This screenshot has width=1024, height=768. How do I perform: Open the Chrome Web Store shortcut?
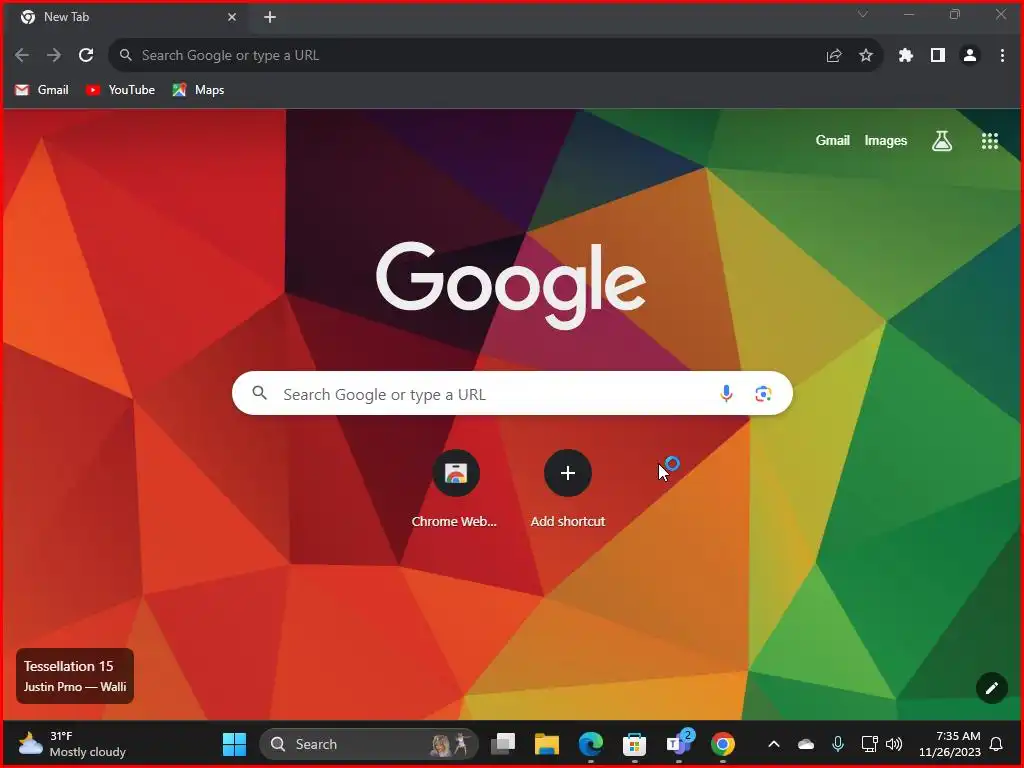tap(455, 488)
